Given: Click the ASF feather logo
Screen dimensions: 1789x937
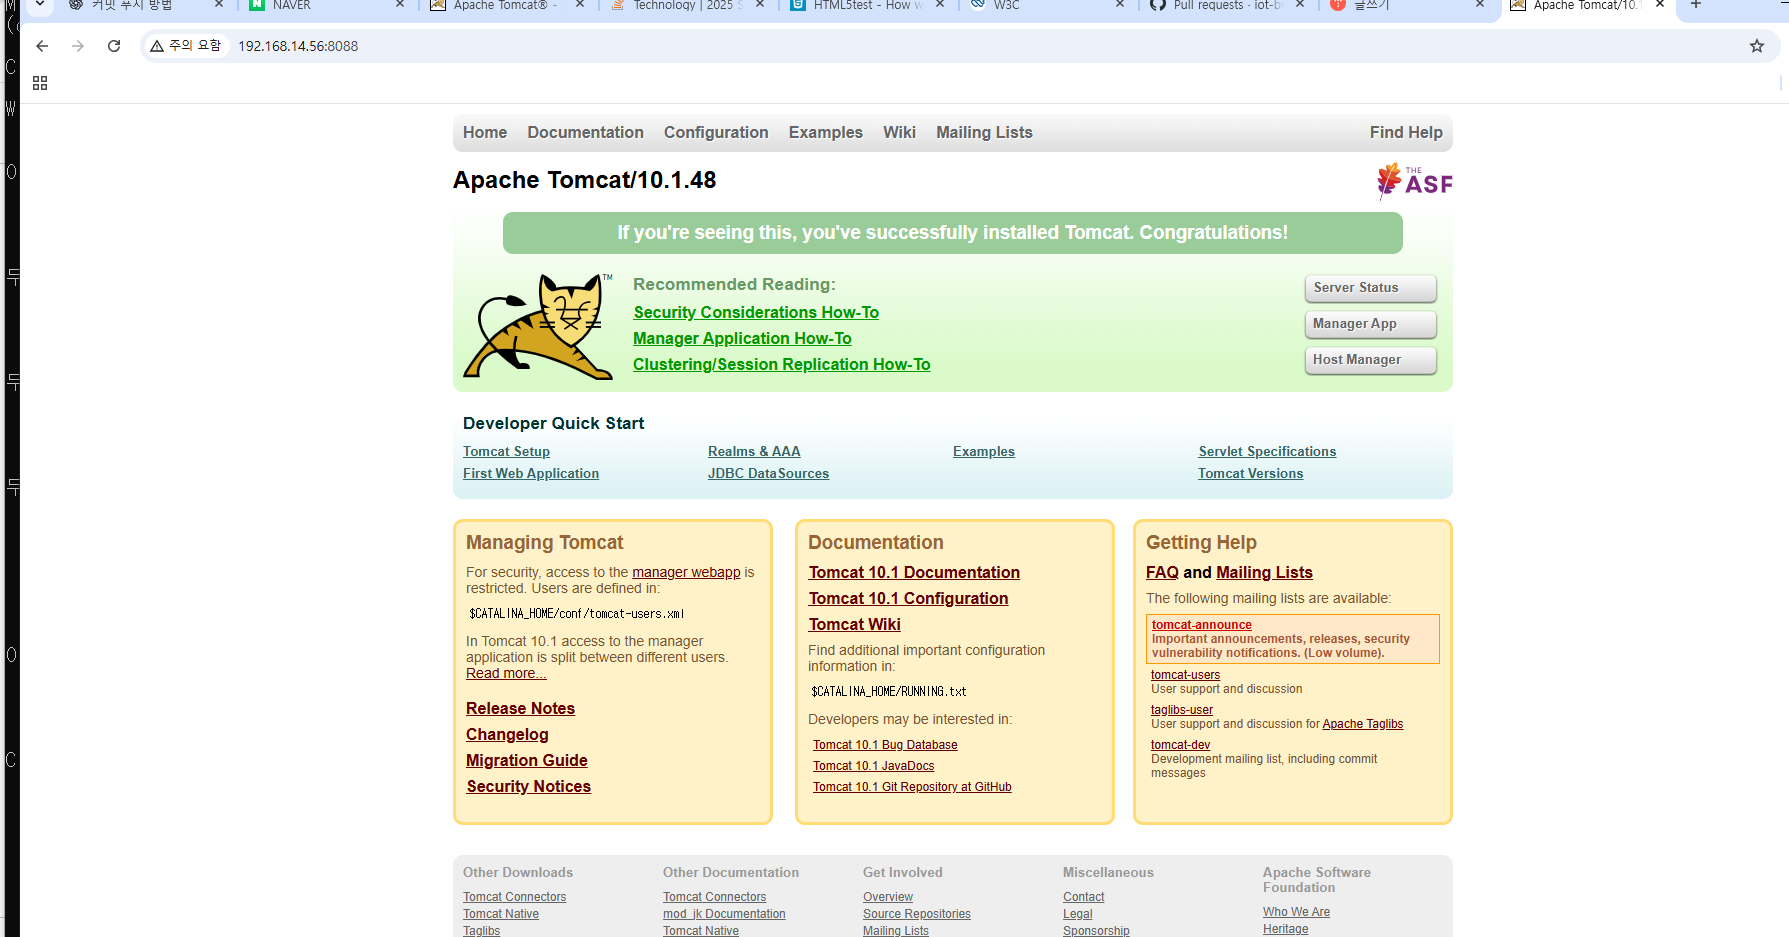Looking at the screenshot, I should point(1414,181).
